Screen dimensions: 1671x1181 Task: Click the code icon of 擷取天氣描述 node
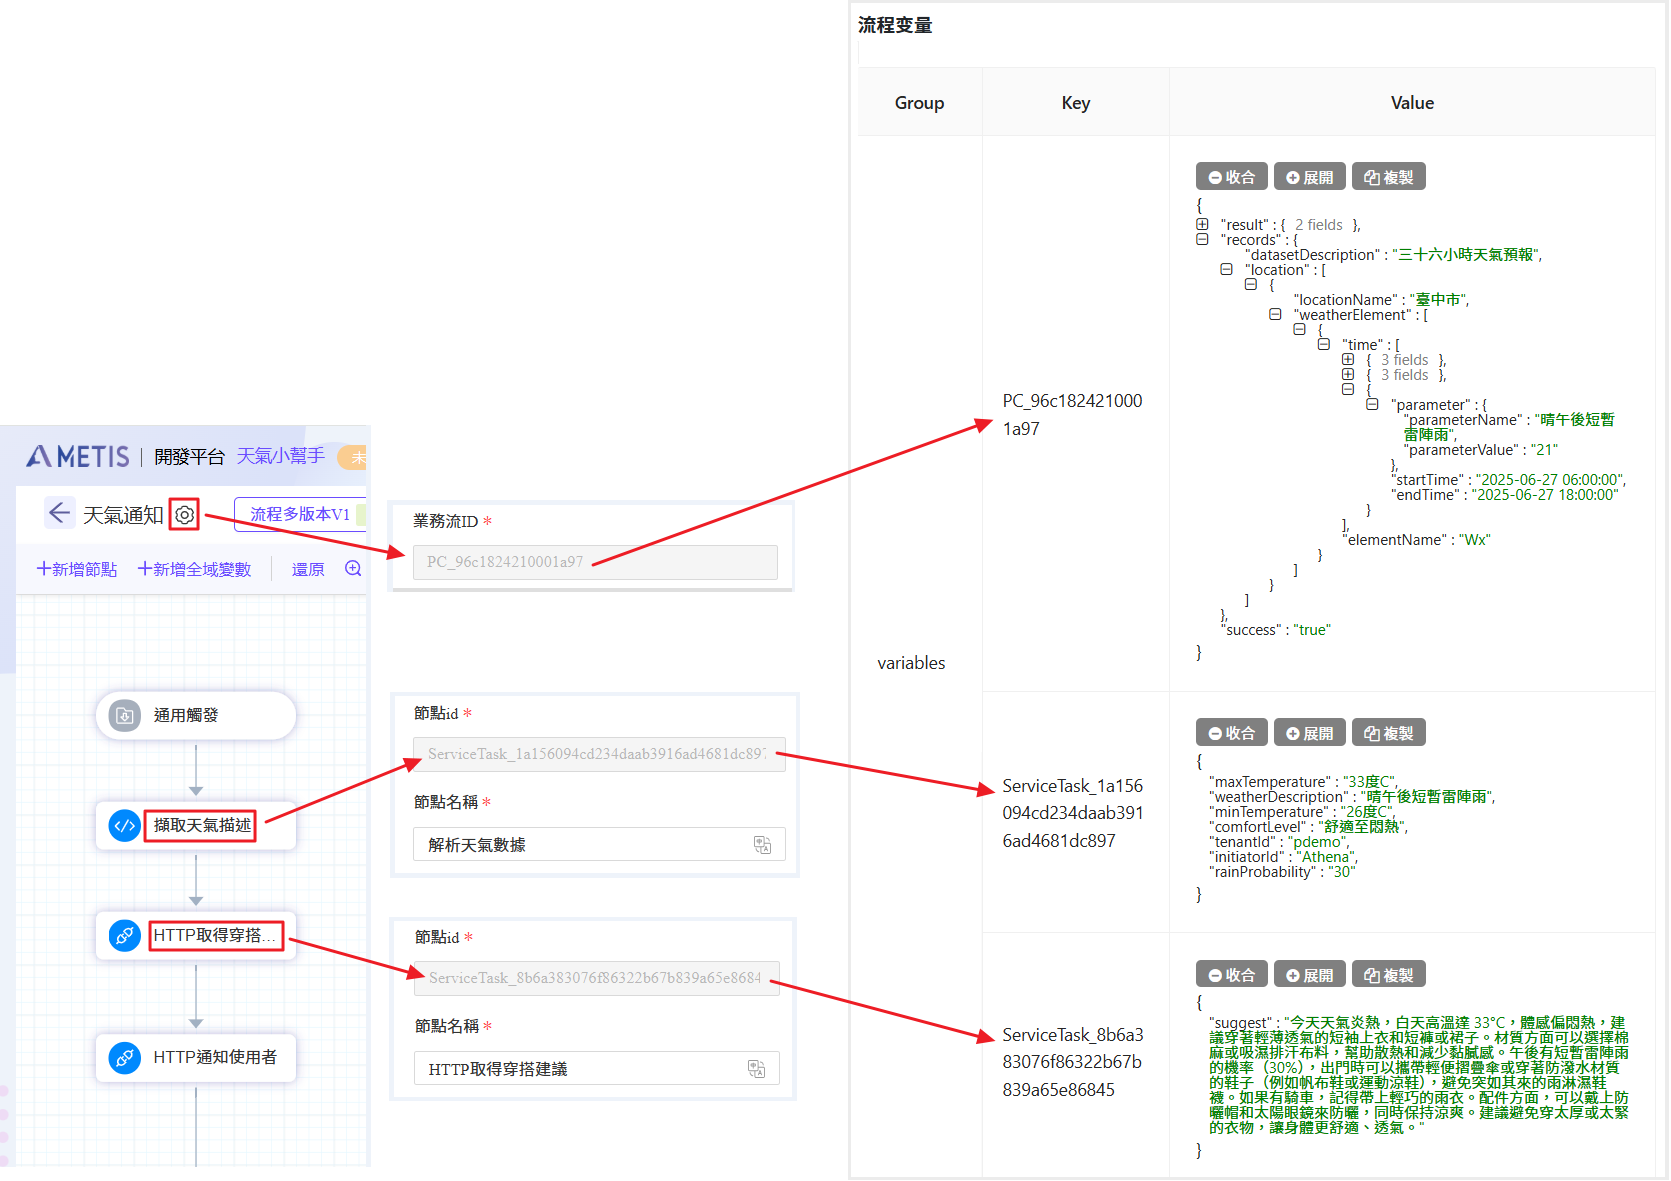click(125, 826)
